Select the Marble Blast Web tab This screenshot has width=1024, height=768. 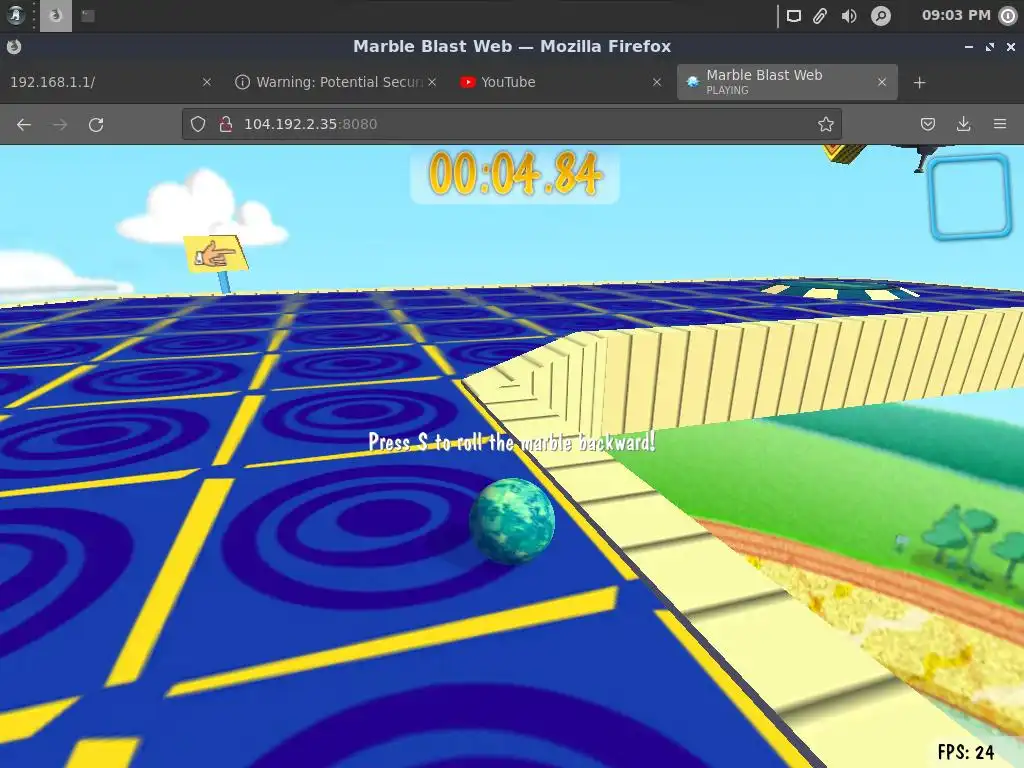[787, 82]
